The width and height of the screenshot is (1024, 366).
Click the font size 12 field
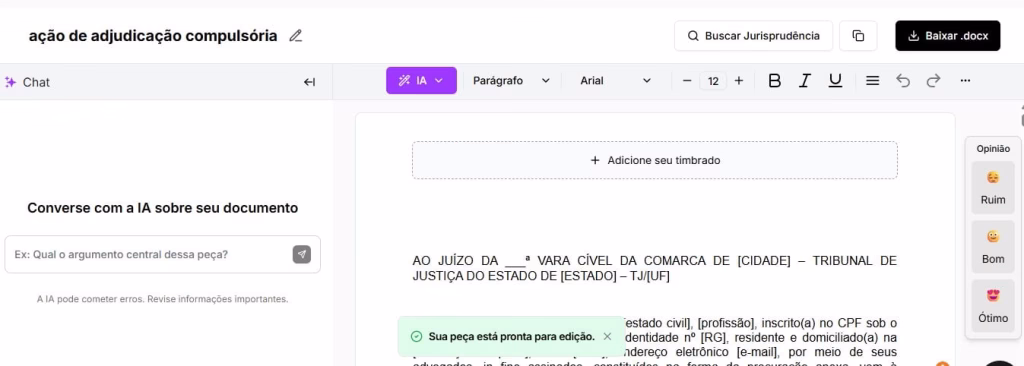(713, 81)
